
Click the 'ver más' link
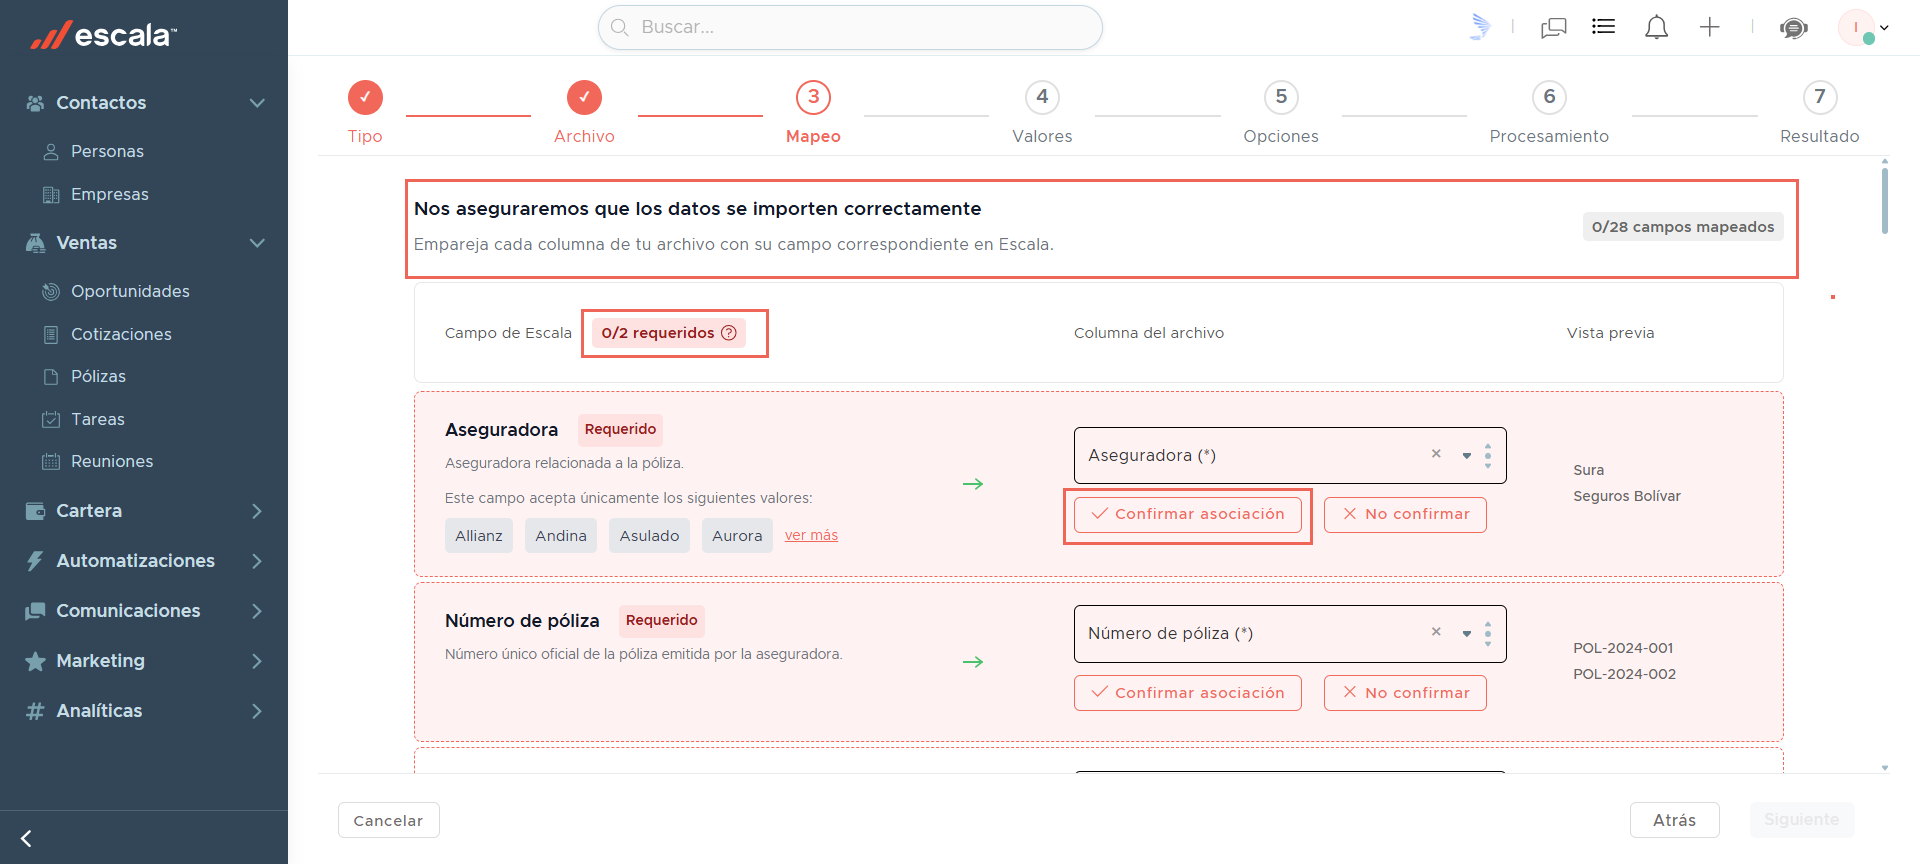click(x=811, y=535)
